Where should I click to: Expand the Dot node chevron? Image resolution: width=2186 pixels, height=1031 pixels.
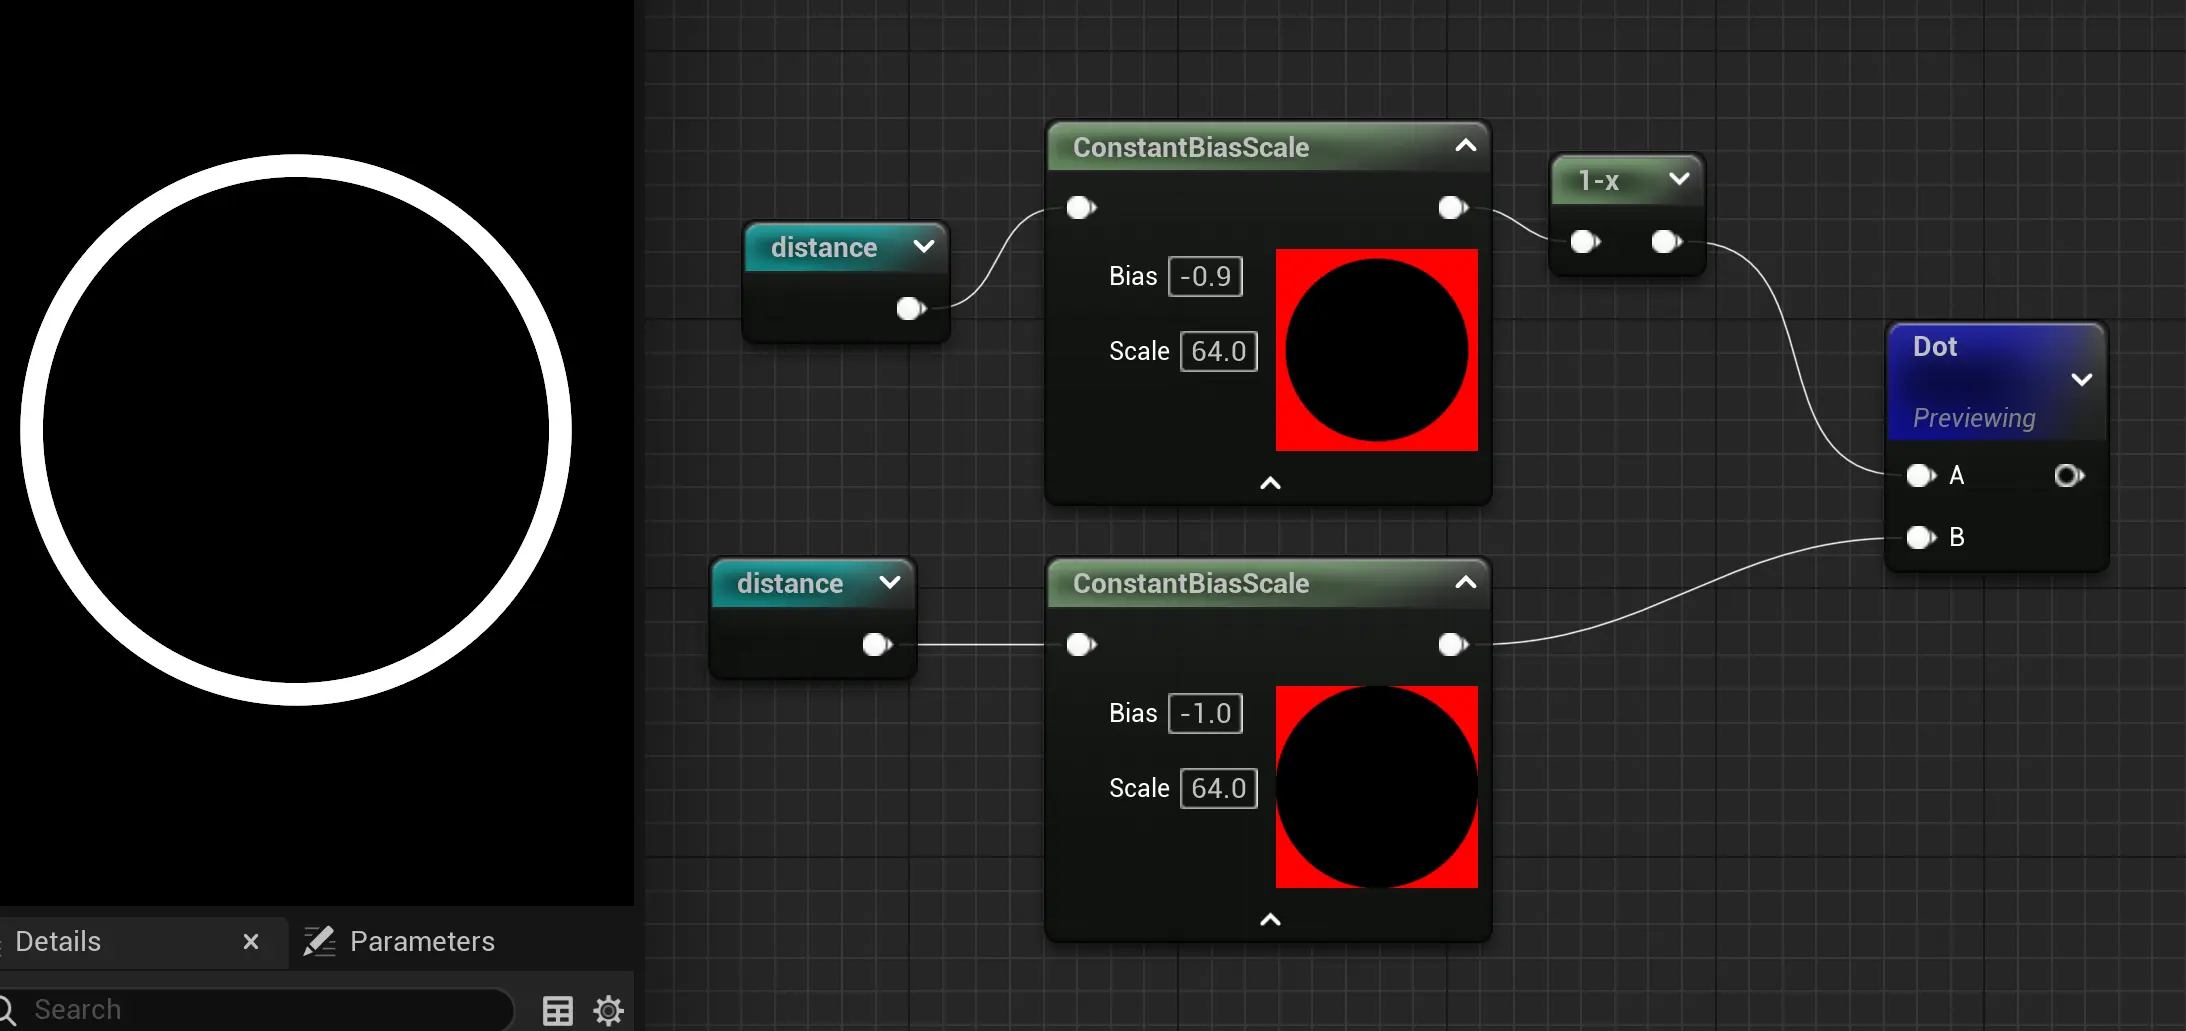2081,380
